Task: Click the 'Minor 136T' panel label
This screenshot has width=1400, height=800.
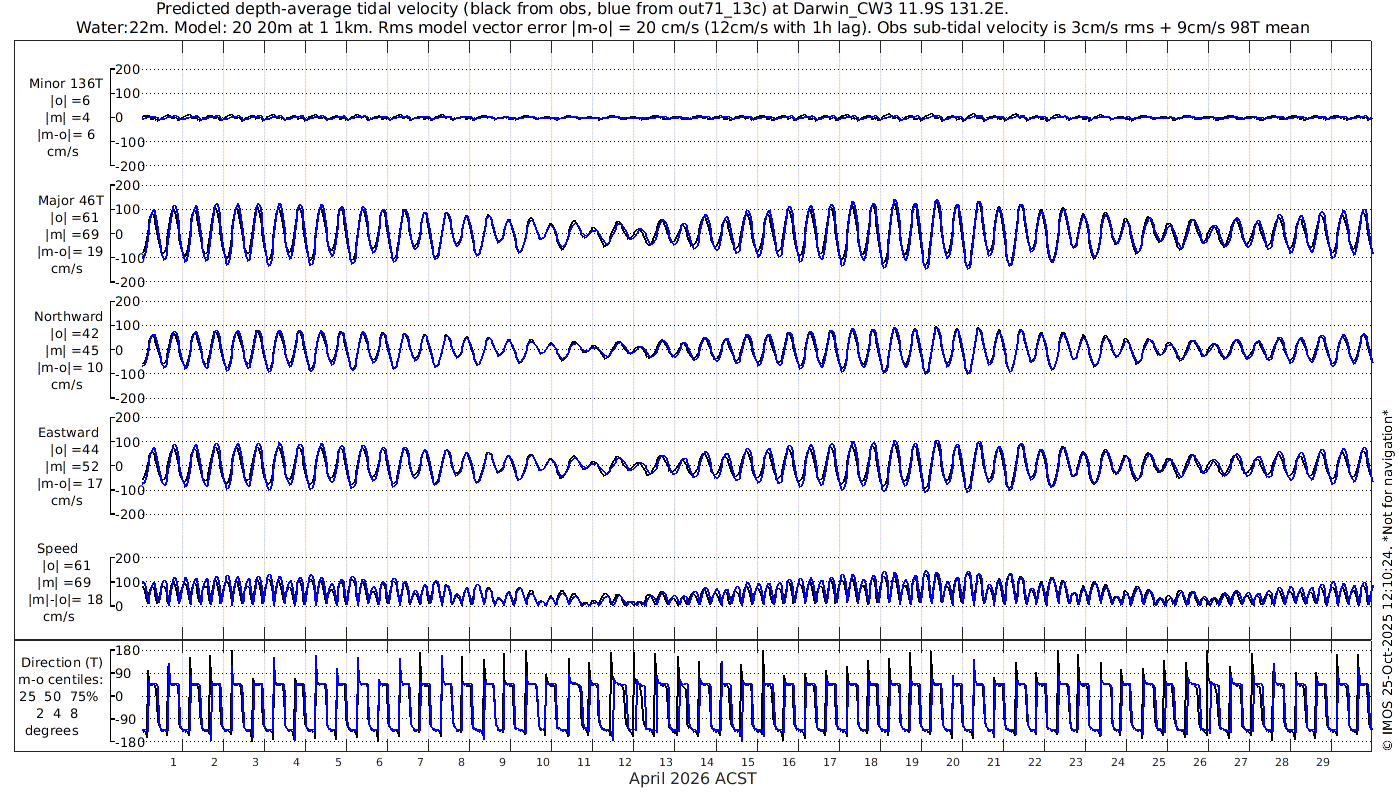Action: pos(66,84)
